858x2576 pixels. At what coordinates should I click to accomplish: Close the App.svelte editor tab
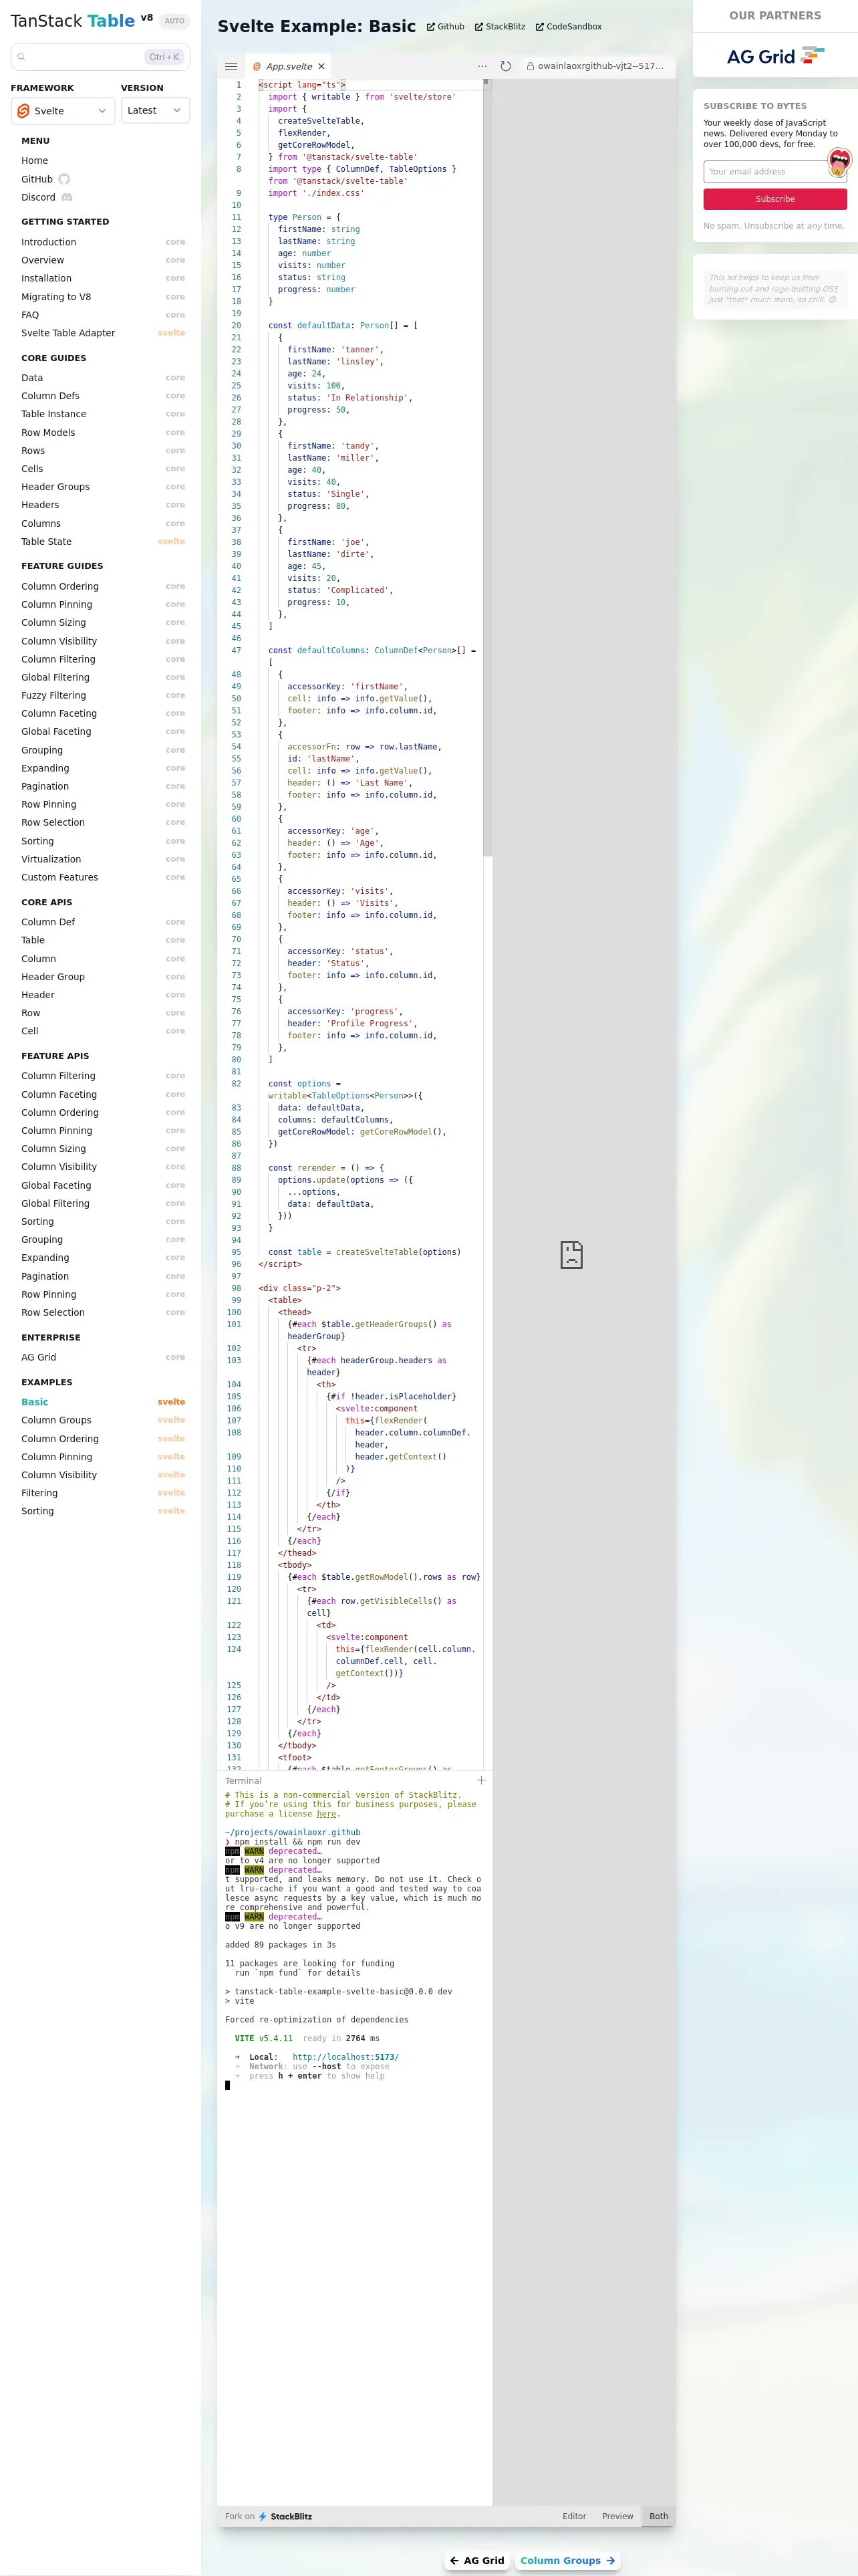(x=321, y=66)
